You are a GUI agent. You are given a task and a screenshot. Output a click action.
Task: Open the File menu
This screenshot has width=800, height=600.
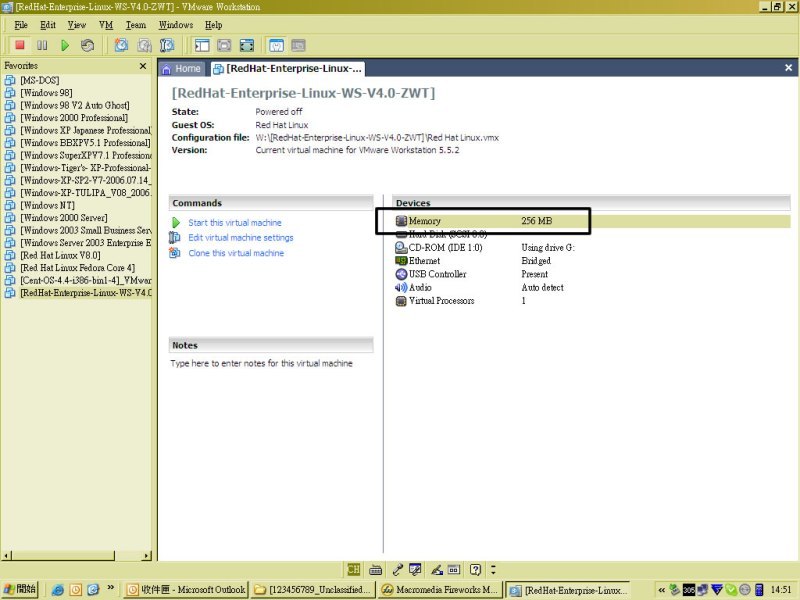click(x=21, y=25)
